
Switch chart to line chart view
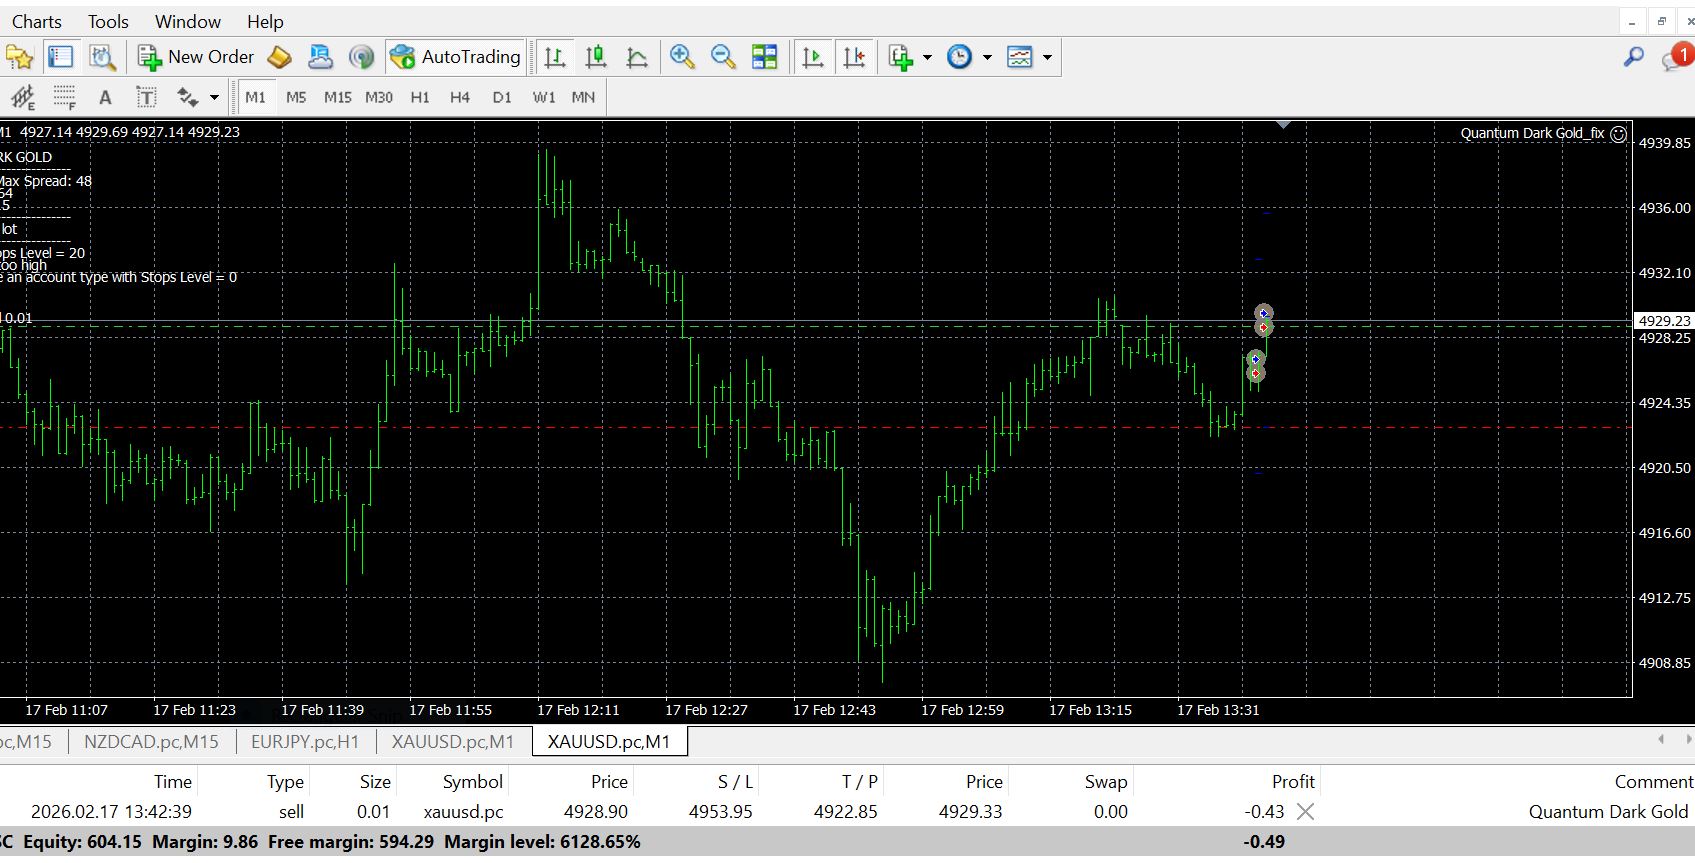pyautogui.click(x=637, y=57)
